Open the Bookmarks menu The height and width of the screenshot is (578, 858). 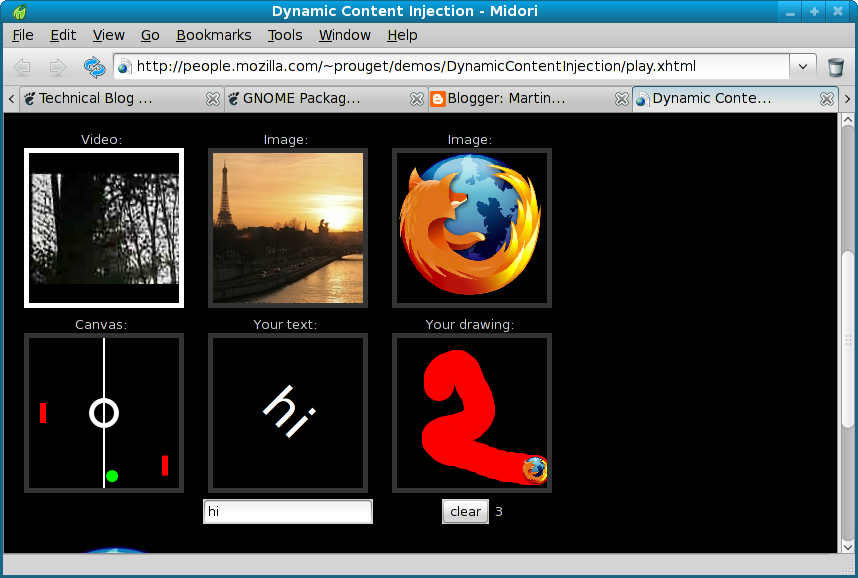pyautogui.click(x=213, y=35)
